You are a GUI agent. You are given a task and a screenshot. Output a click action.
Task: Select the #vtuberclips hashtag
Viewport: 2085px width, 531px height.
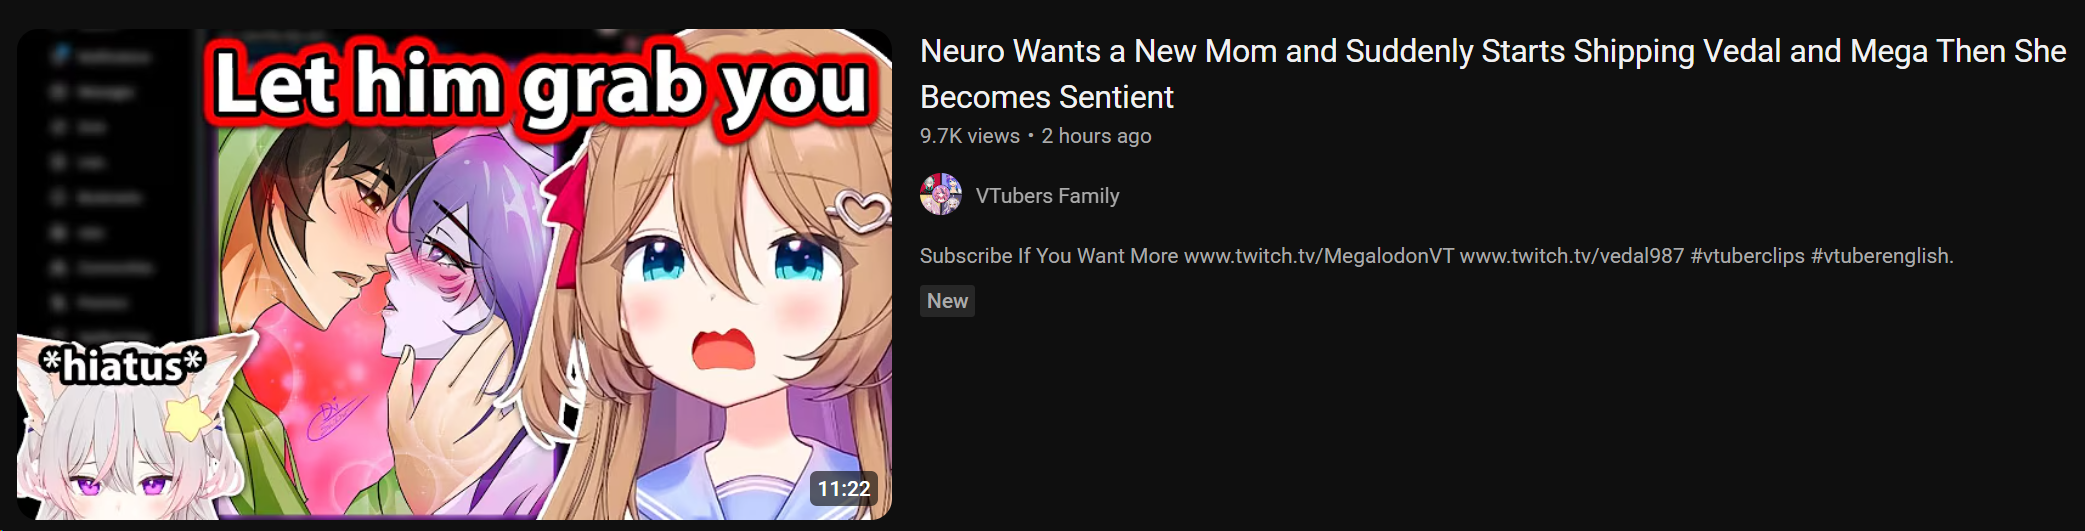click(x=1748, y=256)
